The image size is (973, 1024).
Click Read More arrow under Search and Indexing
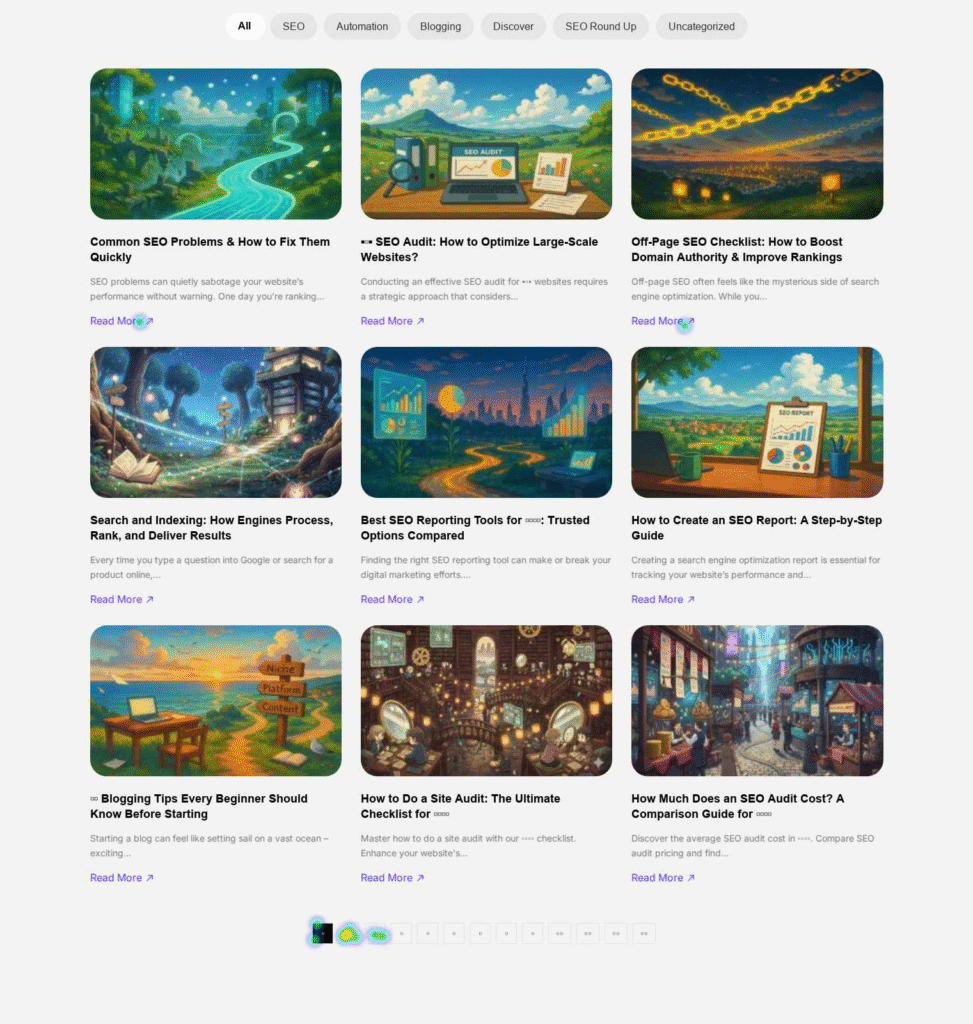(150, 600)
